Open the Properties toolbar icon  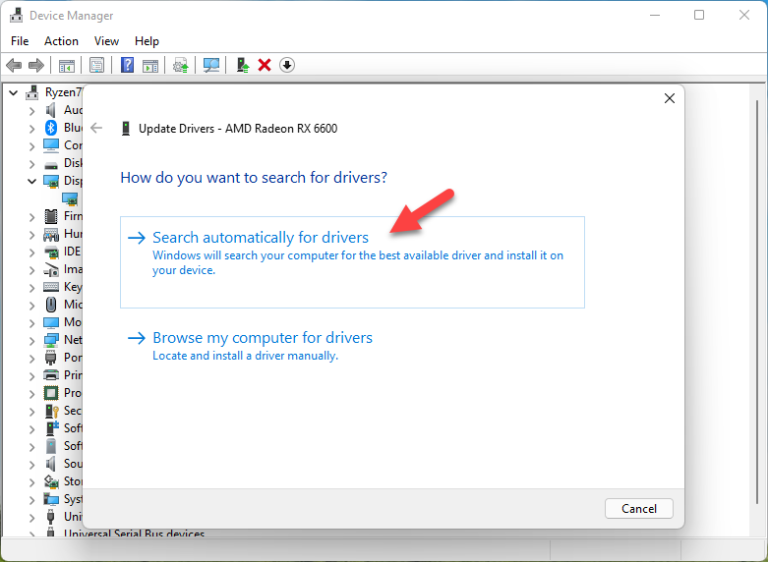click(x=96, y=65)
